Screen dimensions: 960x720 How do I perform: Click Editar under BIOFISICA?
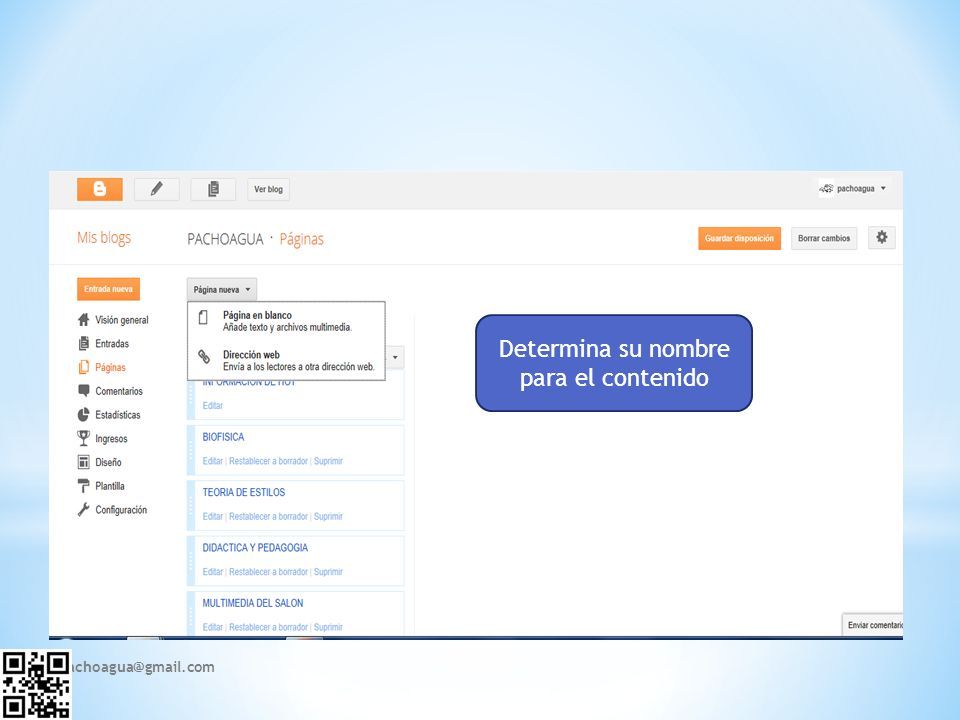[x=212, y=461]
